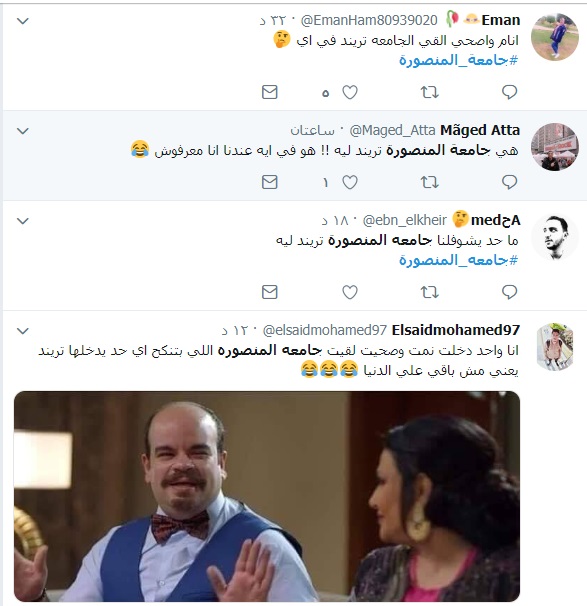Open the chevron menu on Mãged Atta's tweet

[x=23, y=131]
